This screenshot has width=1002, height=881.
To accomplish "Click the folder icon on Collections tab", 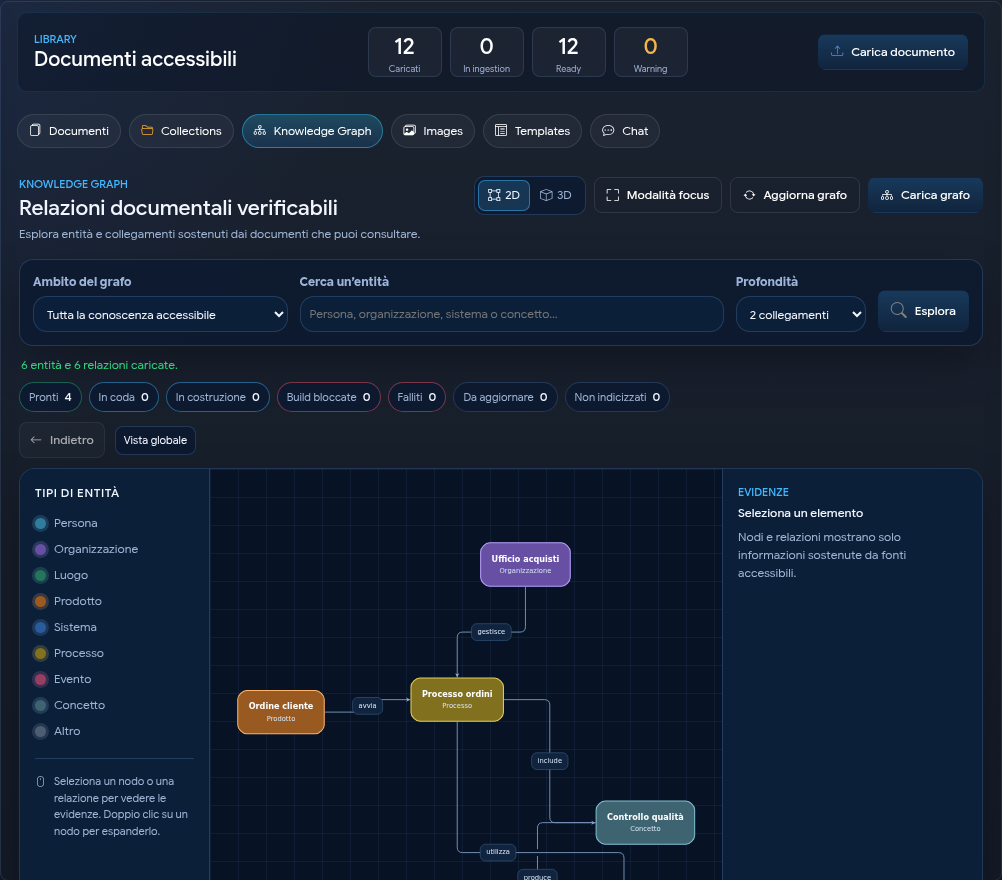I will pyautogui.click(x=147, y=130).
